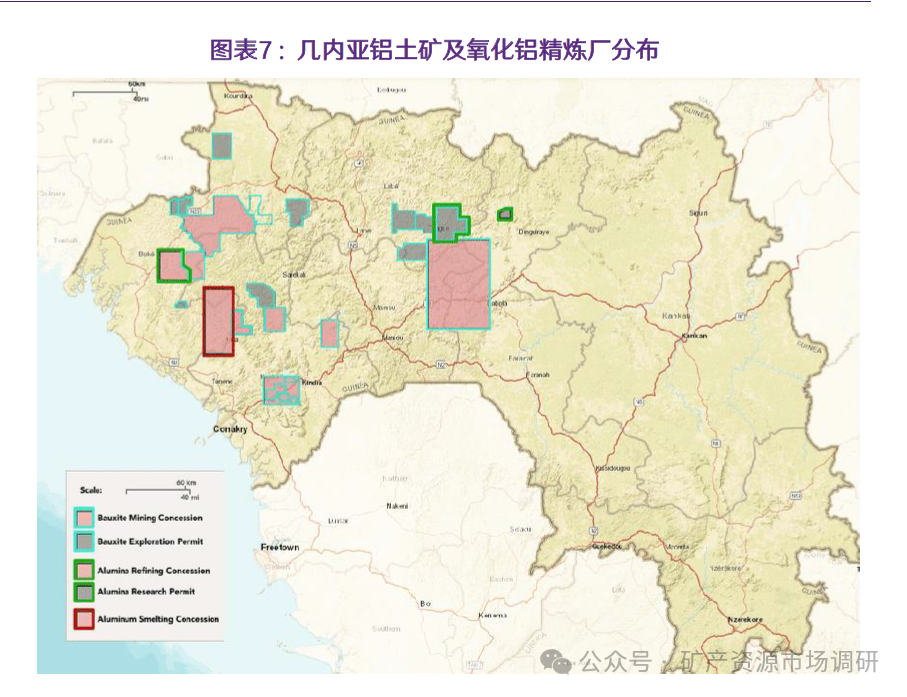The width and height of the screenshot is (907, 697).
Task: Select the 'Alumina Research Permit' legend label
Action: 146,591
